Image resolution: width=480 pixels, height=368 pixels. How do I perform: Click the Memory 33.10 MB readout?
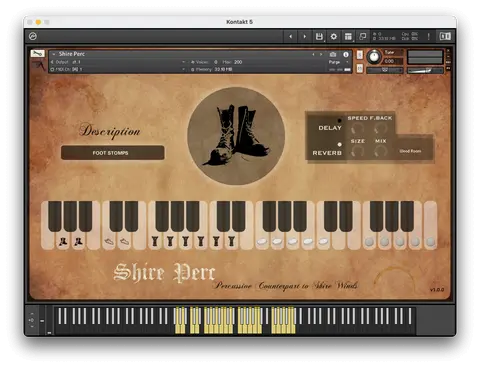[x=212, y=69]
